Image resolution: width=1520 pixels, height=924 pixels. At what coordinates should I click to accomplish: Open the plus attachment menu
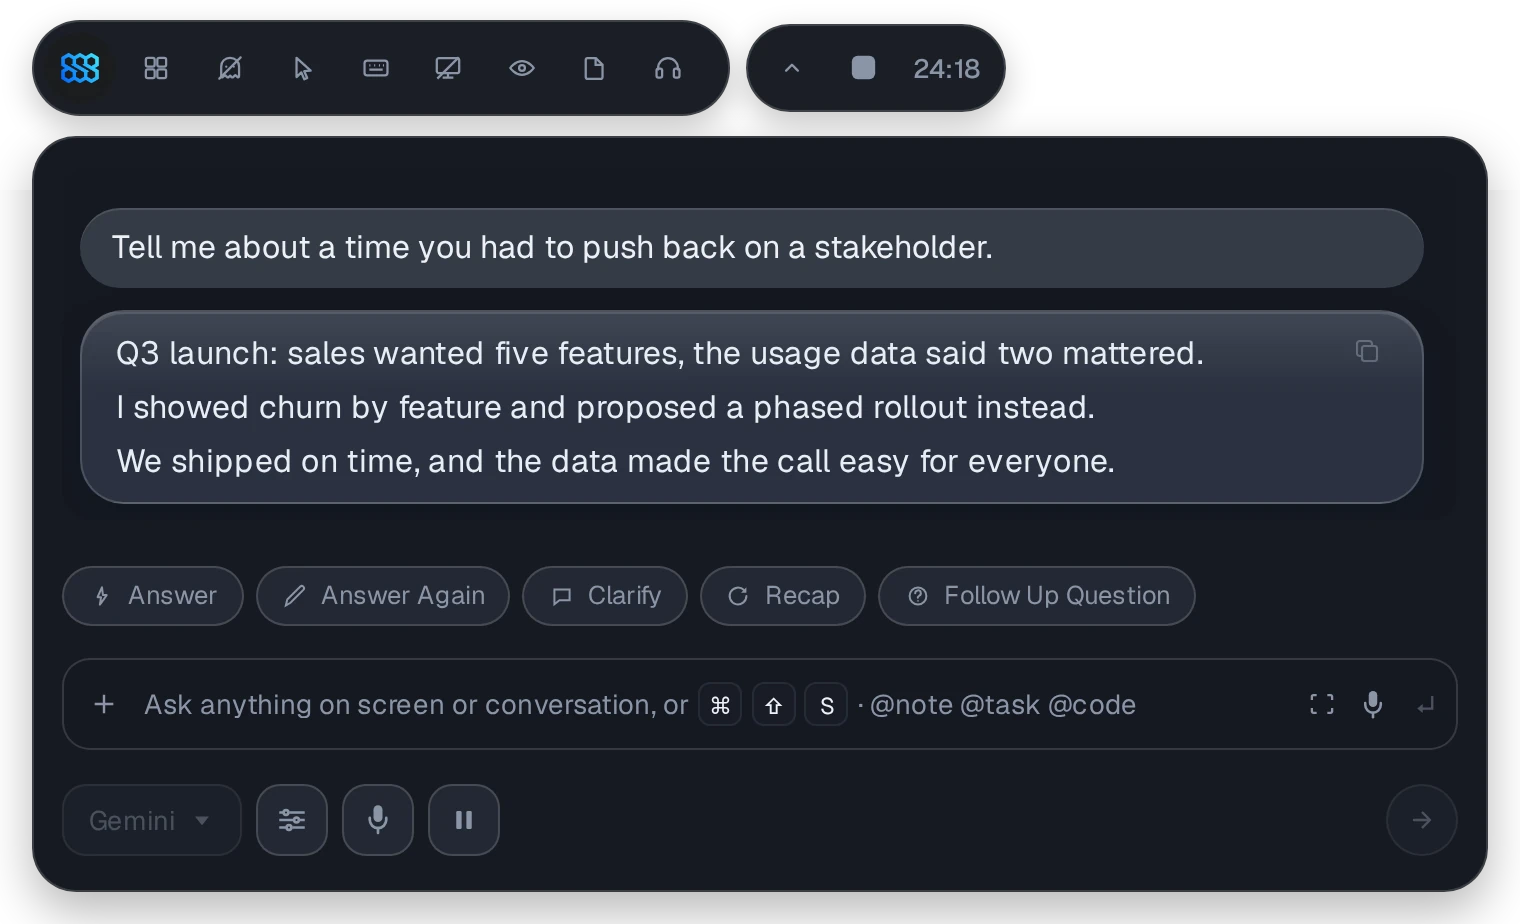(x=104, y=704)
